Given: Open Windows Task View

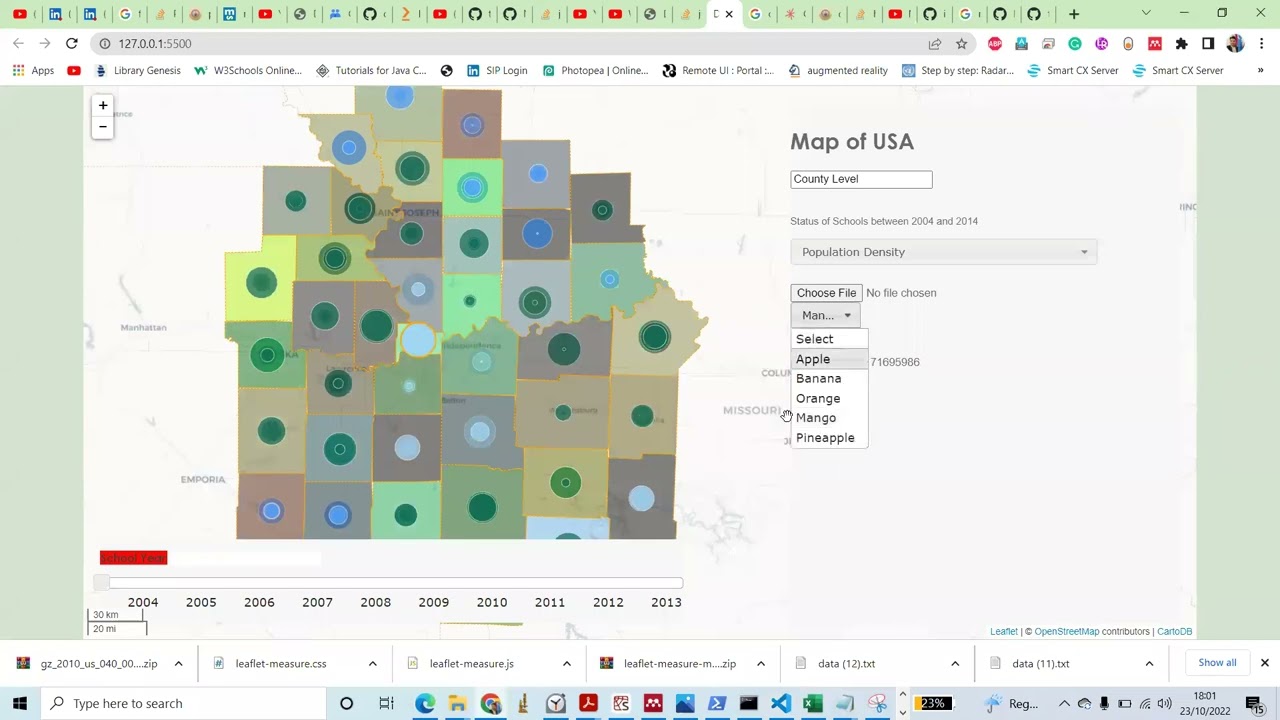Looking at the screenshot, I should click(386, 704).
